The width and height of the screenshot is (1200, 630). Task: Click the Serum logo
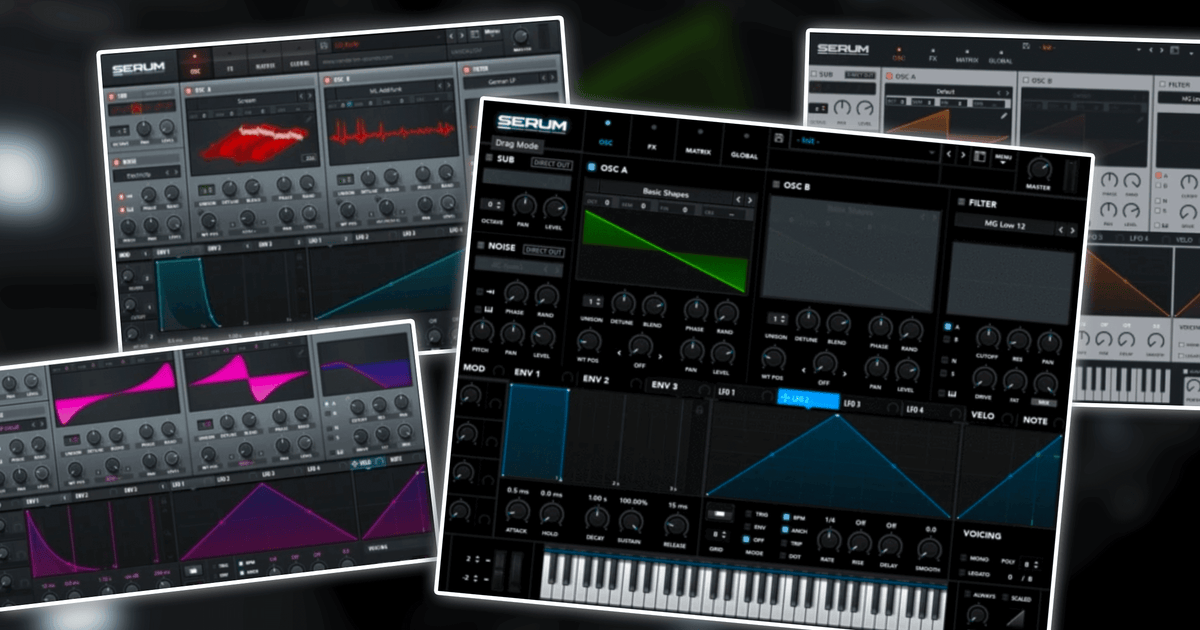pyautogui.click(x=531, y=123)
